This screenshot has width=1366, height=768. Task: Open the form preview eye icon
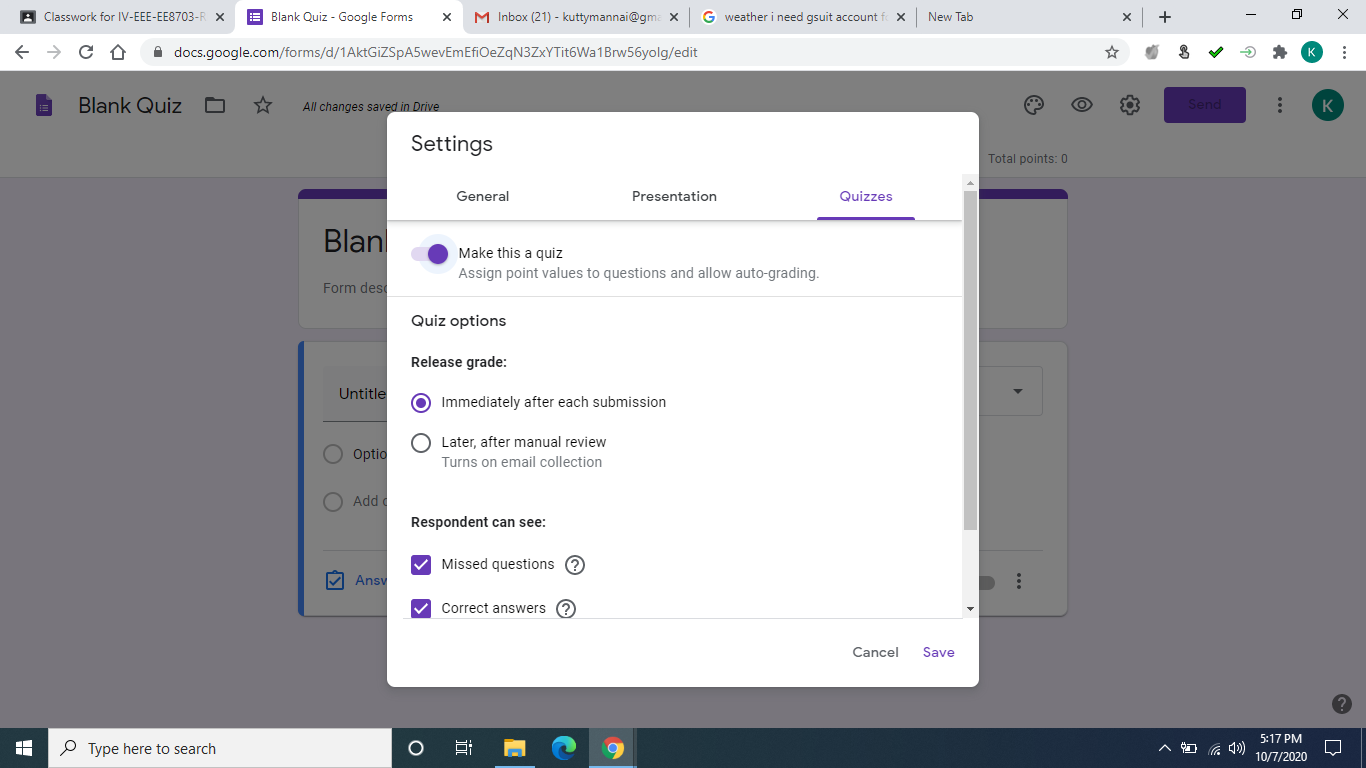tap(1082, 105)
